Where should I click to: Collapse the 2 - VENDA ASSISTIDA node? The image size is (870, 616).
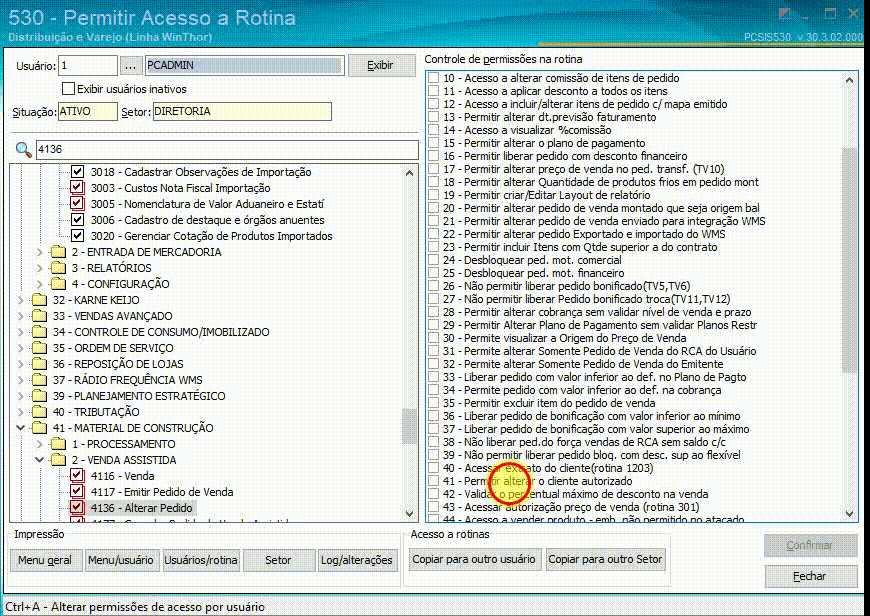(39, 460)
